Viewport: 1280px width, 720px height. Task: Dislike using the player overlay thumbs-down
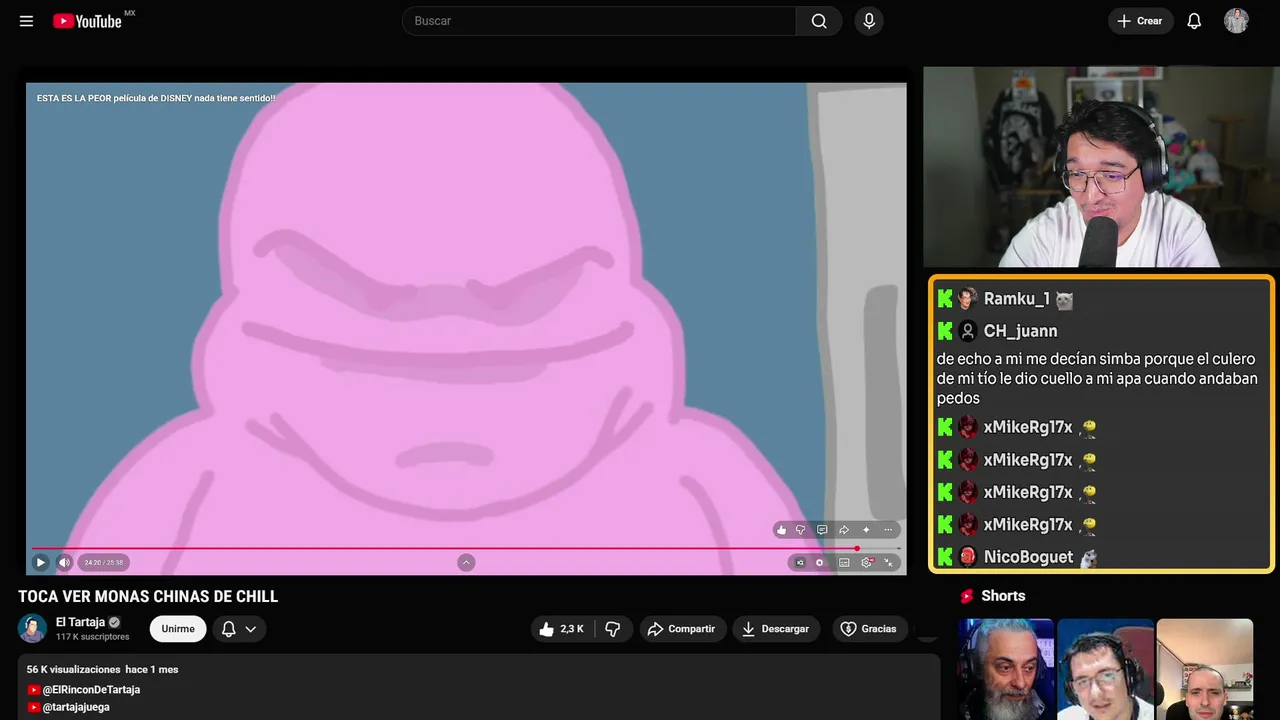pyautogui.click(x=802, y=530)
